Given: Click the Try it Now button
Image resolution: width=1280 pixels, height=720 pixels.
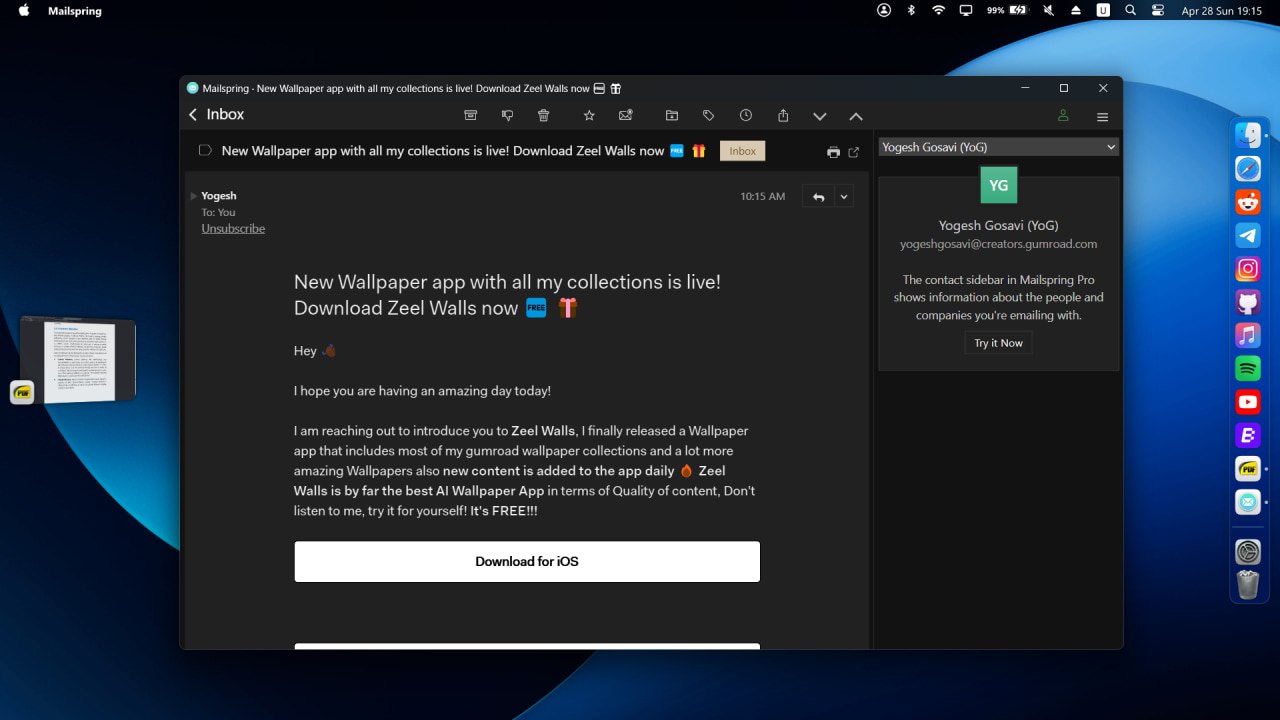Looking at the screenshot, I should pos(999,343).
